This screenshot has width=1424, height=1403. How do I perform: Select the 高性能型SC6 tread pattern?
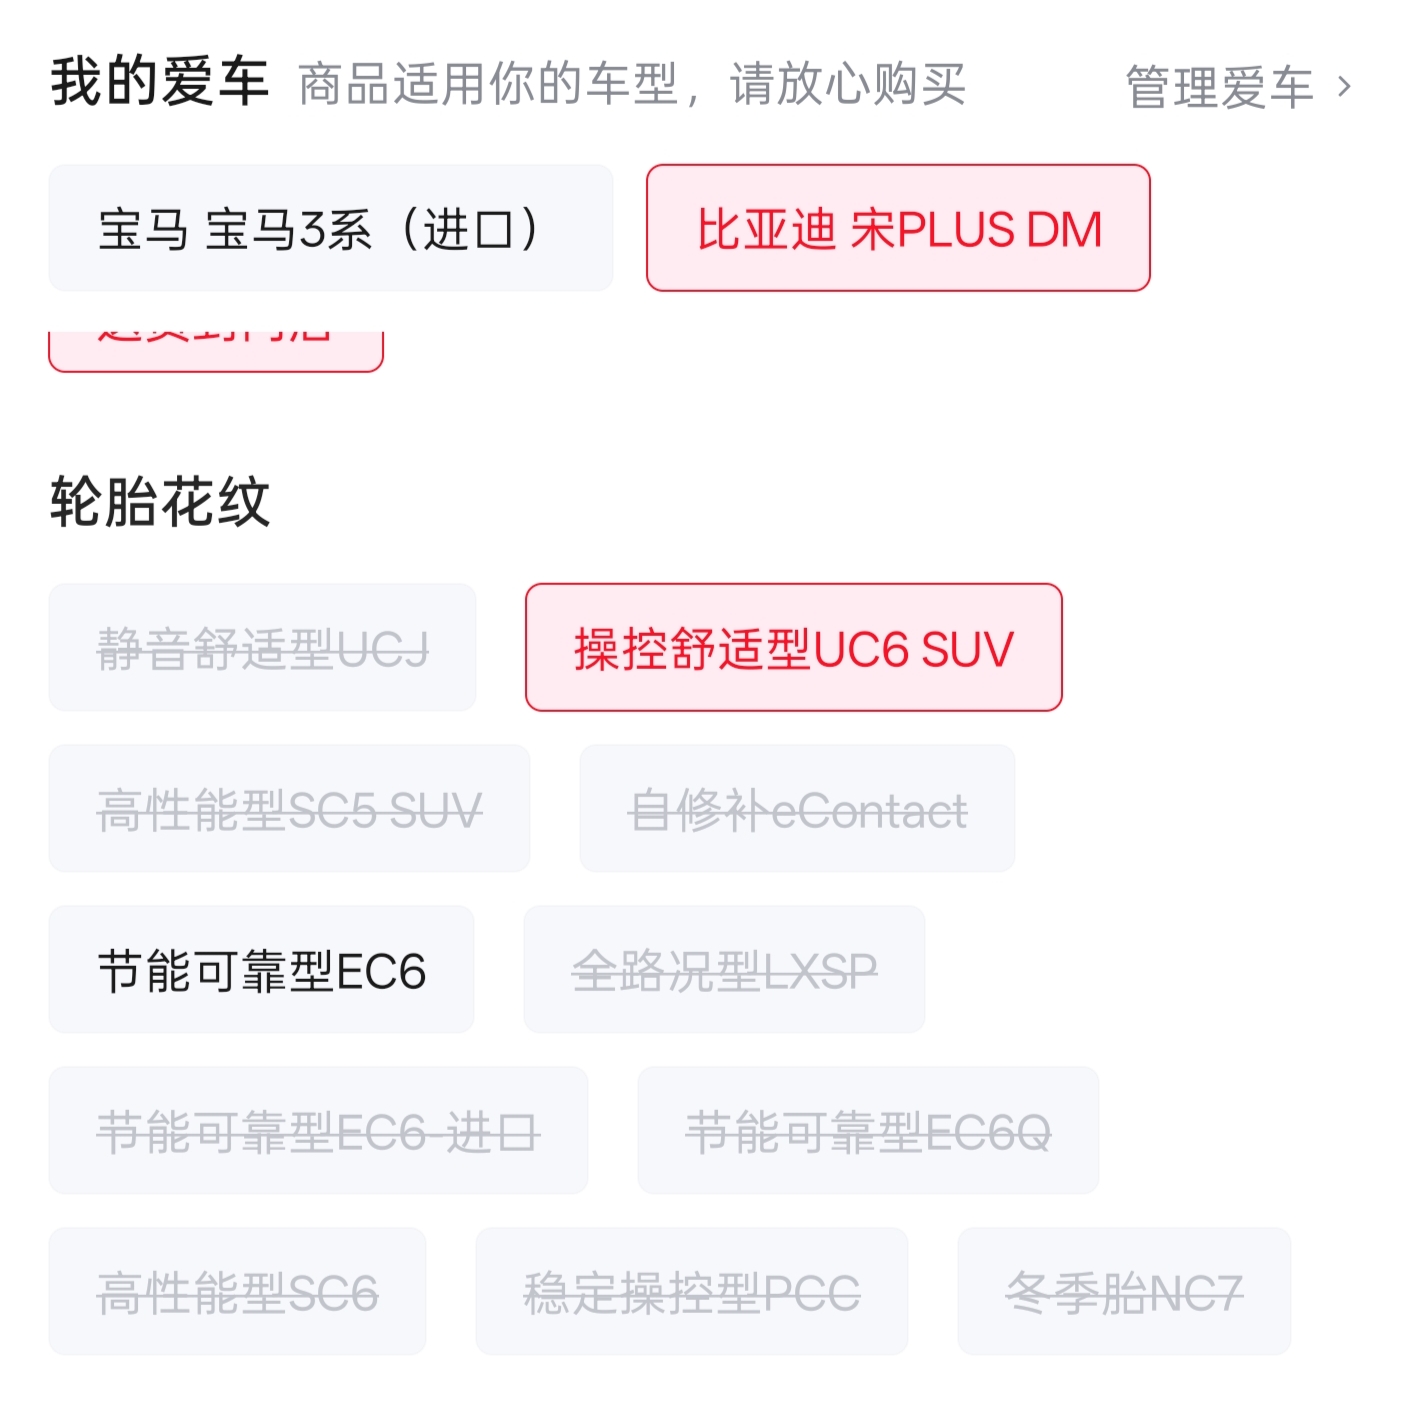point(237,1292)
